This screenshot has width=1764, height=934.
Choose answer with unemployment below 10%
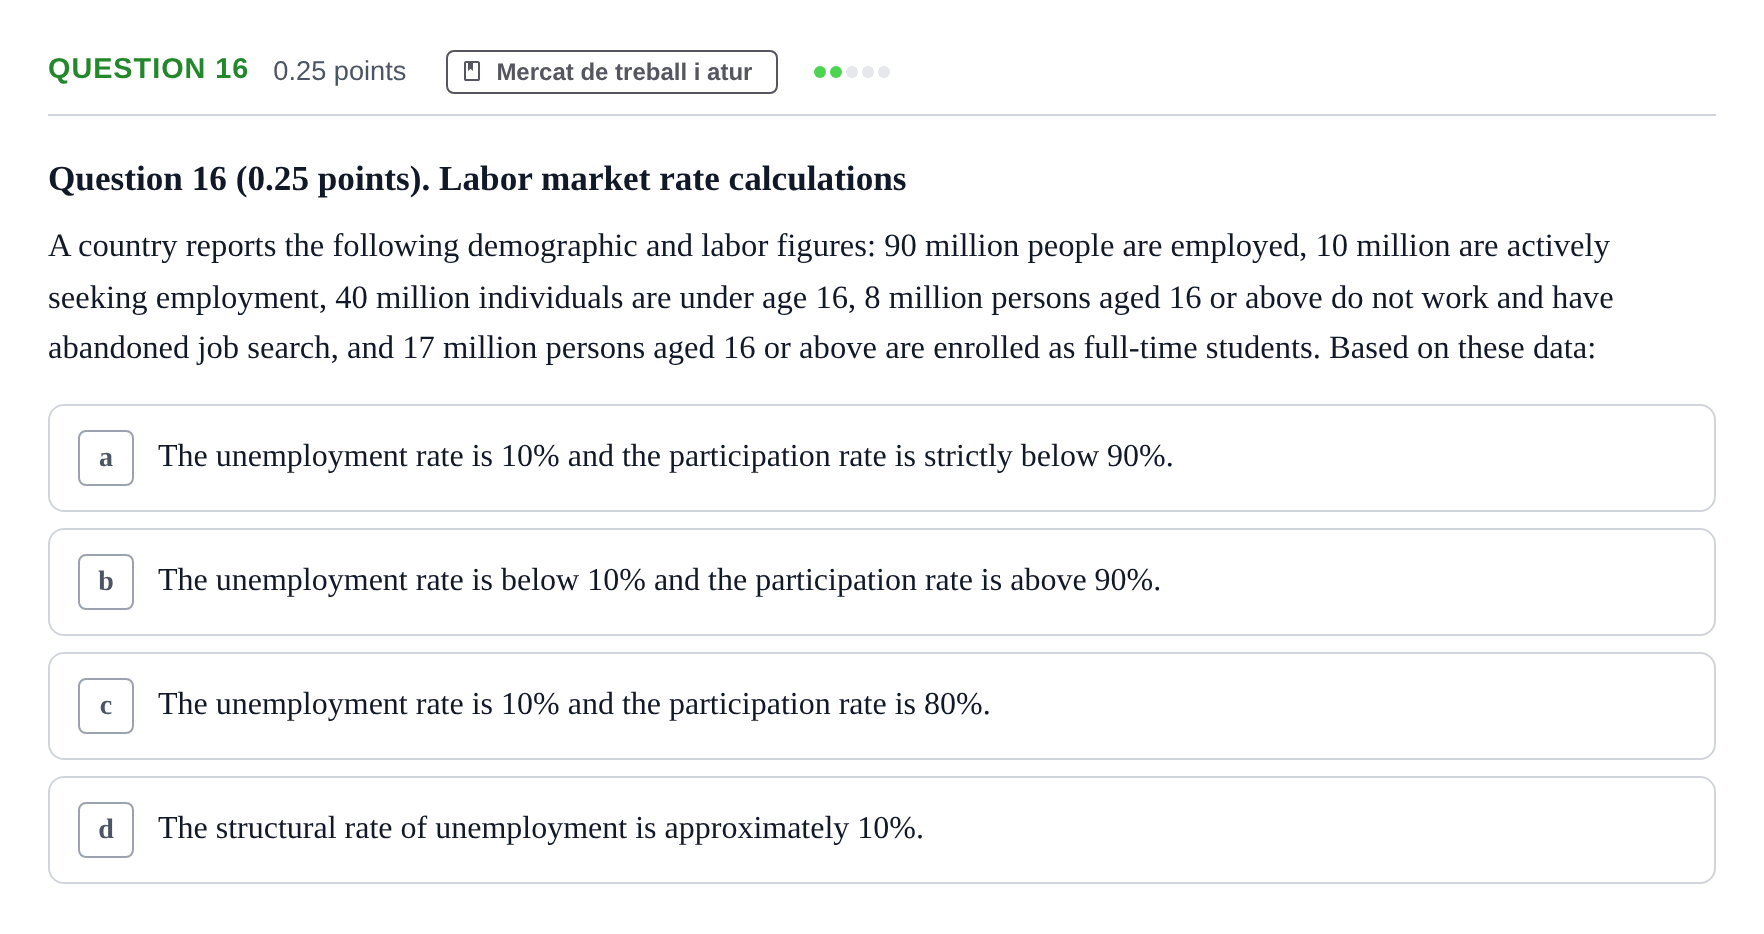click(x=882, y=582)
